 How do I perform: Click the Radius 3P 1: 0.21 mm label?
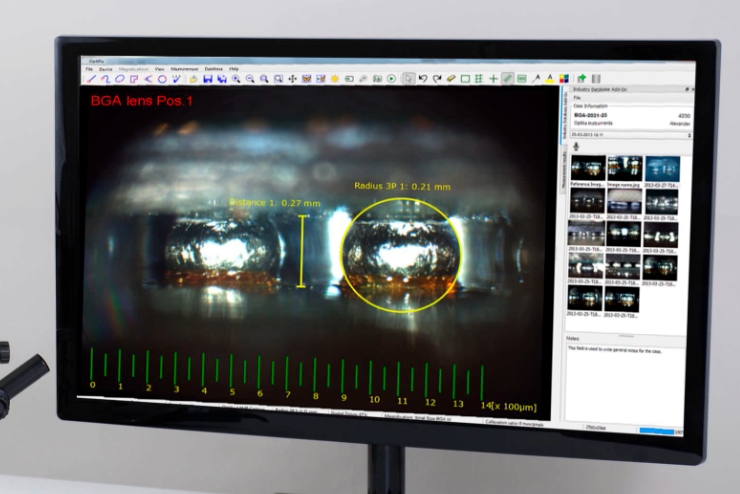coord(402,186)
